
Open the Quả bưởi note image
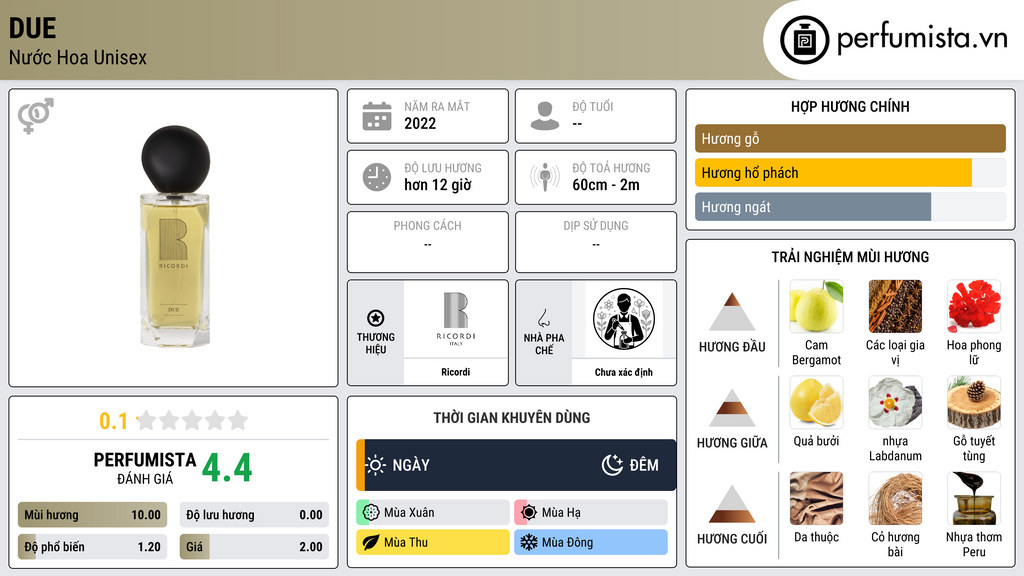click(x=816, y=402)
